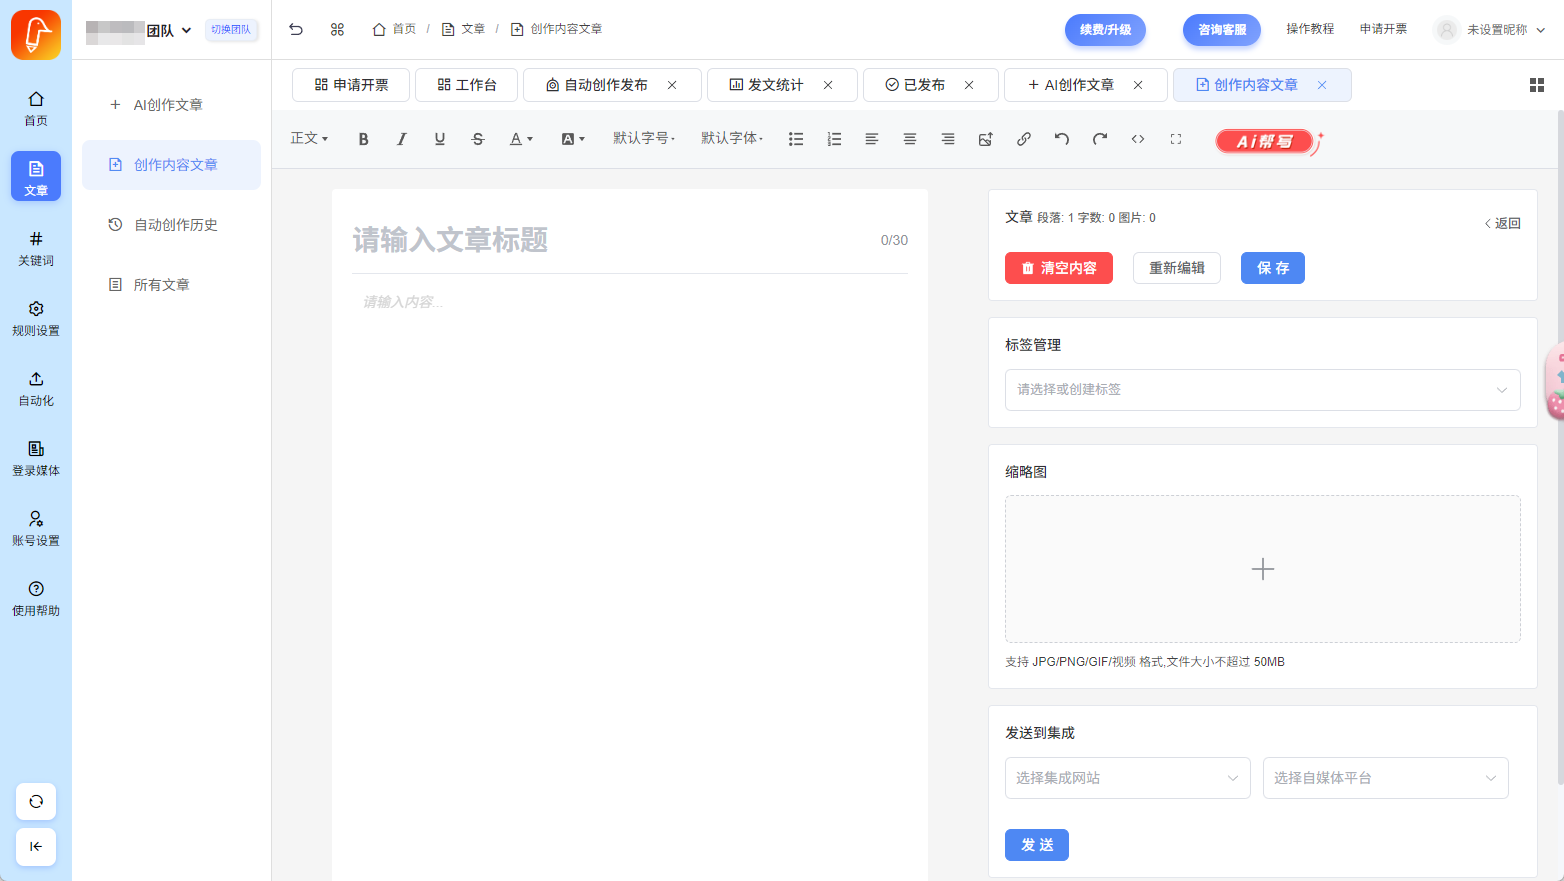Open the text font color picker
The height and width of the screenshot is (881, 1564).
[x=521, y=139]
